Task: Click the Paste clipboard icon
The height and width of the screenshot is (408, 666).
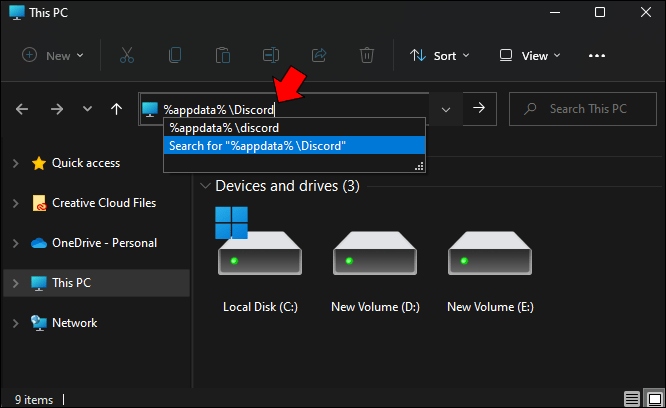Action: tap(223, 56)
